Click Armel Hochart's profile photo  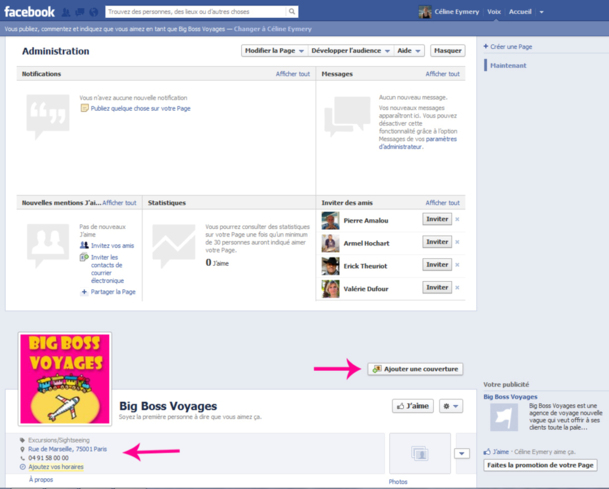[330, 243]
